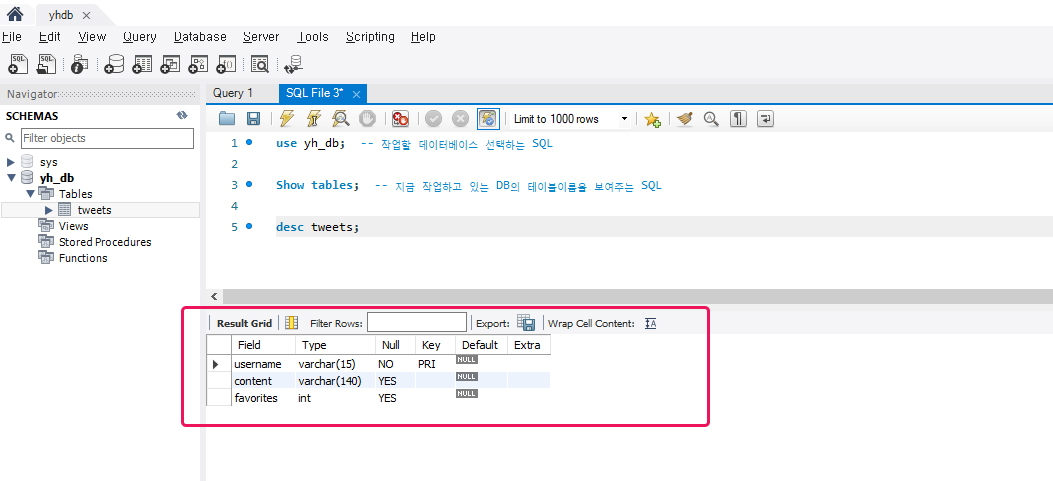Viewport: 1053px width, 481px height.
Task: Create a new table in active schema
Action: 142,64
